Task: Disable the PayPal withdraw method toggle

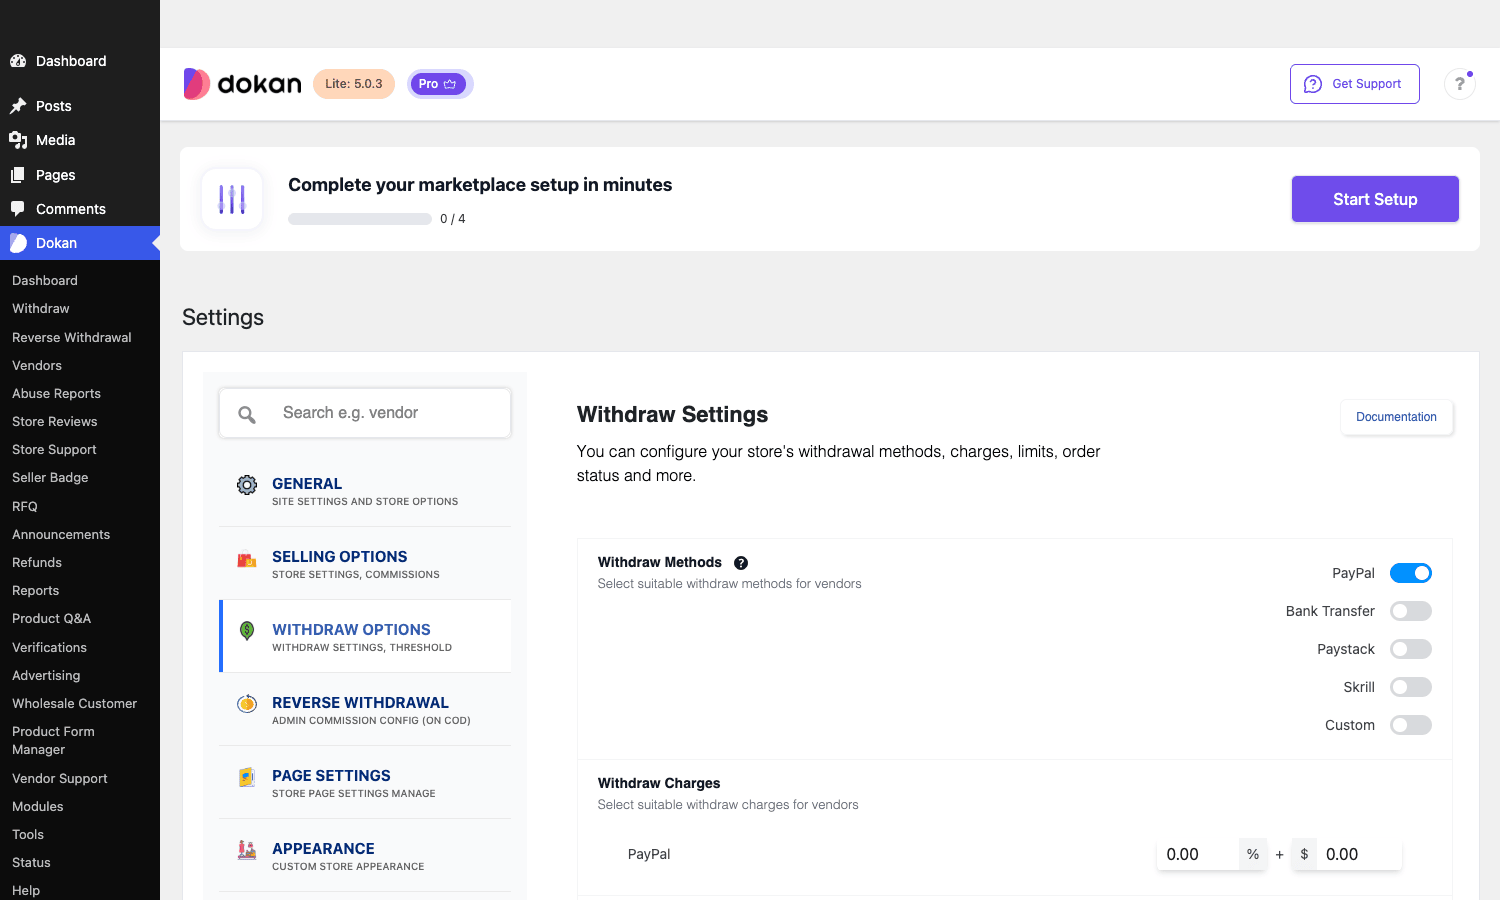Action: [1411, 573]
